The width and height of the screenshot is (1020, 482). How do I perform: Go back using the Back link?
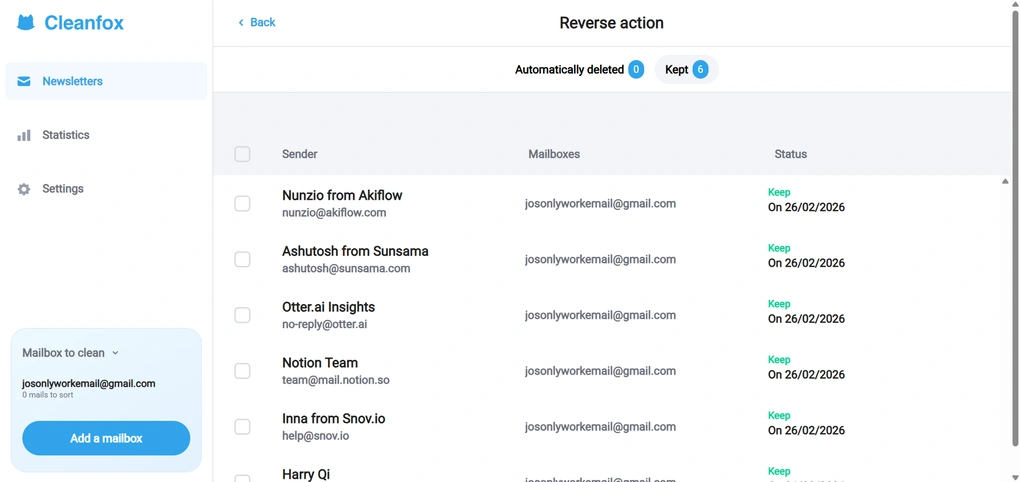[256, 23]
